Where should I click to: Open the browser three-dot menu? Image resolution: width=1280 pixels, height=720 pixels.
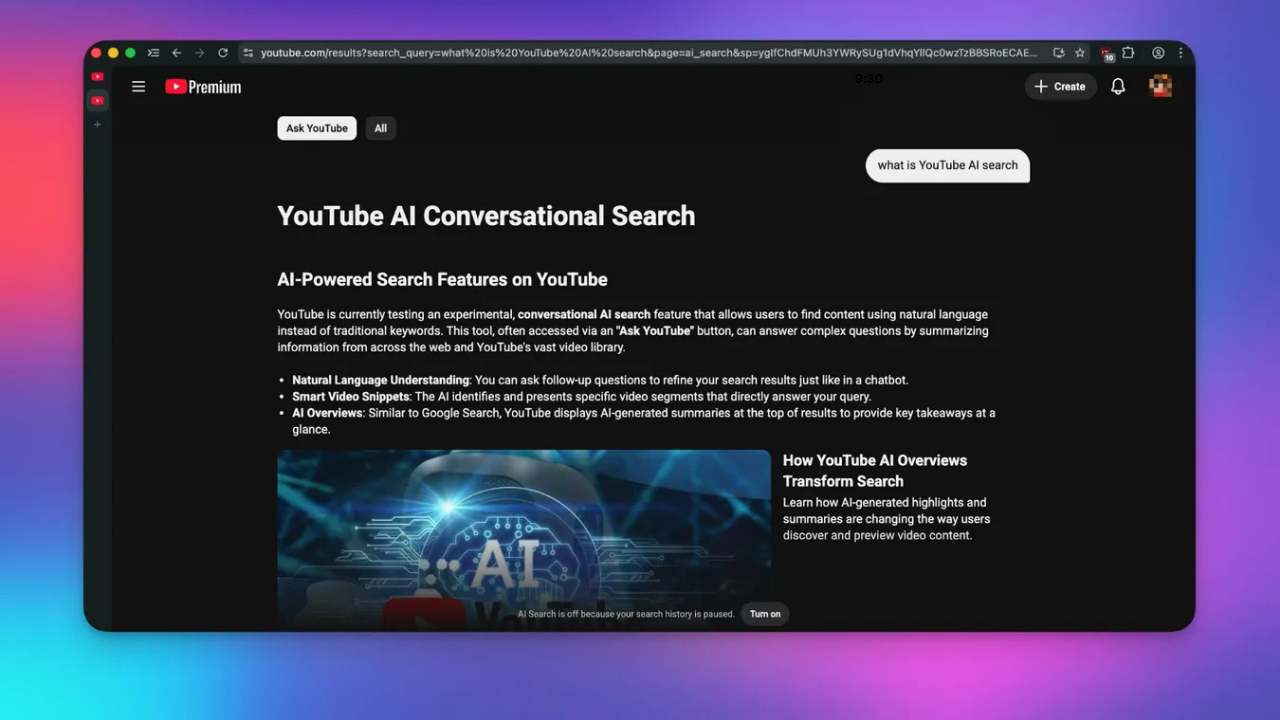(x=1180, y=53)
